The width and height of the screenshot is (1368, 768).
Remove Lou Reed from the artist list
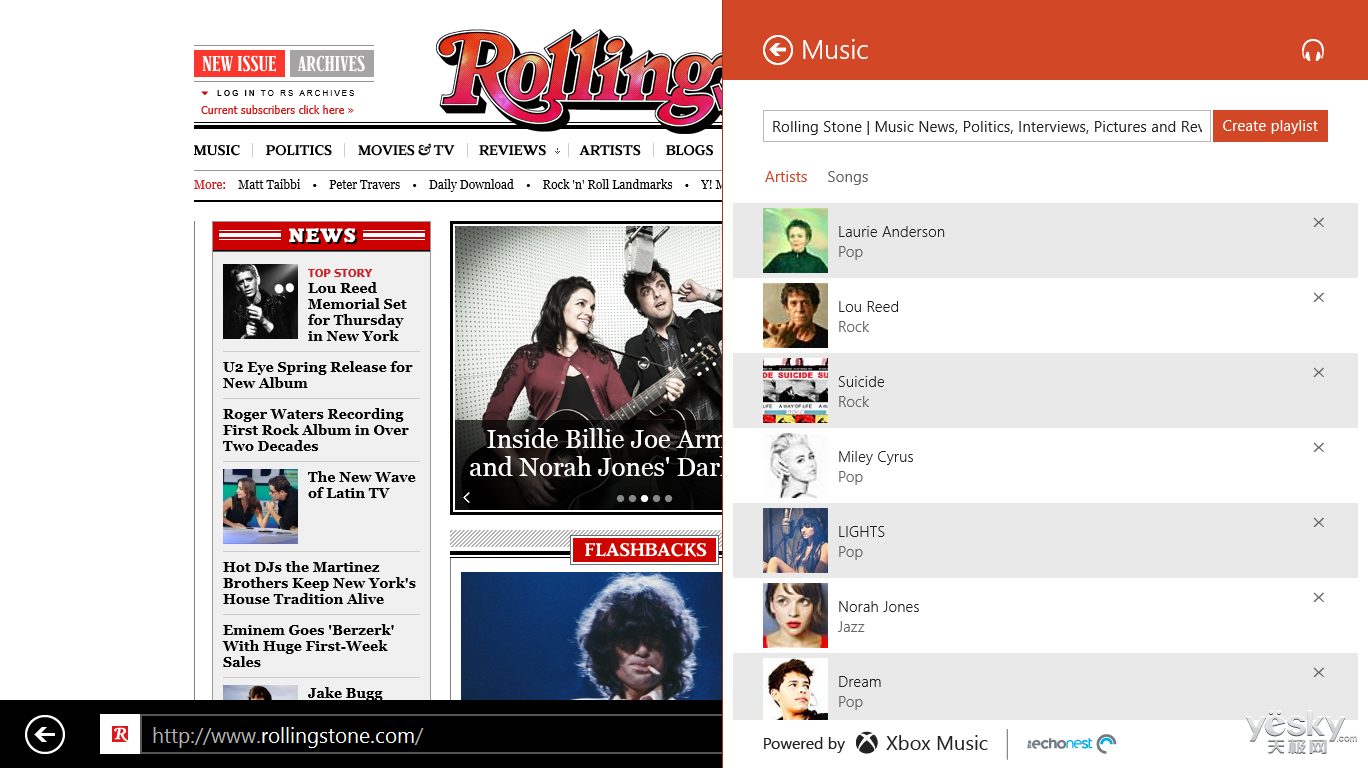pyautogui.click(x=1318, y=298)
